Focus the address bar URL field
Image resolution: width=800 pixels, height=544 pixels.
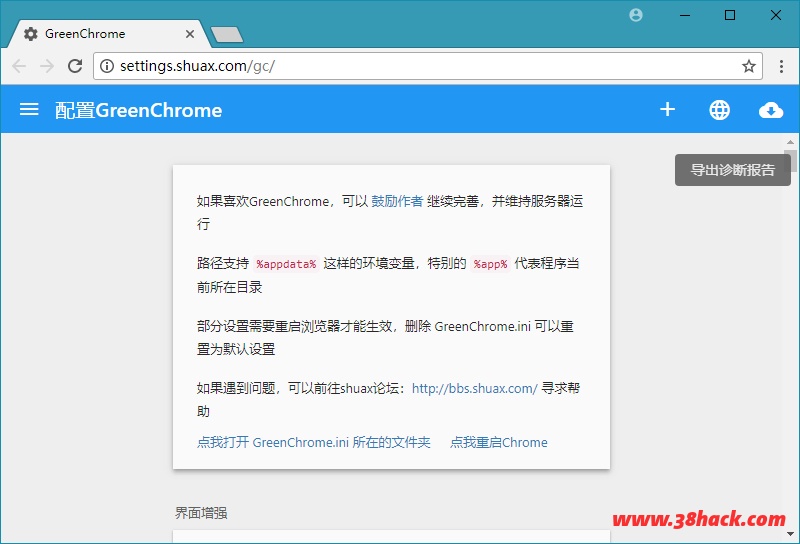[x=428, y=66]
